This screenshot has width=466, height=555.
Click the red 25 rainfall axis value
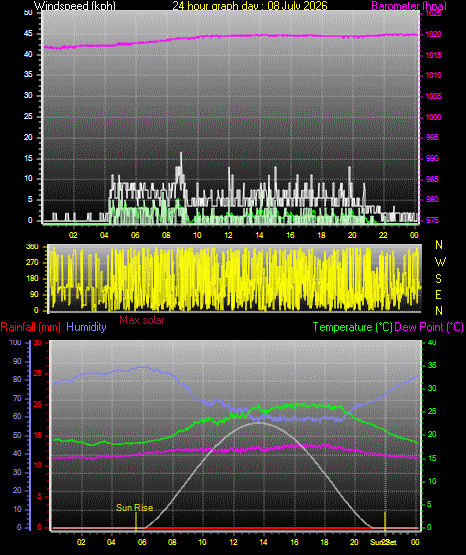[x=38, y=374]
